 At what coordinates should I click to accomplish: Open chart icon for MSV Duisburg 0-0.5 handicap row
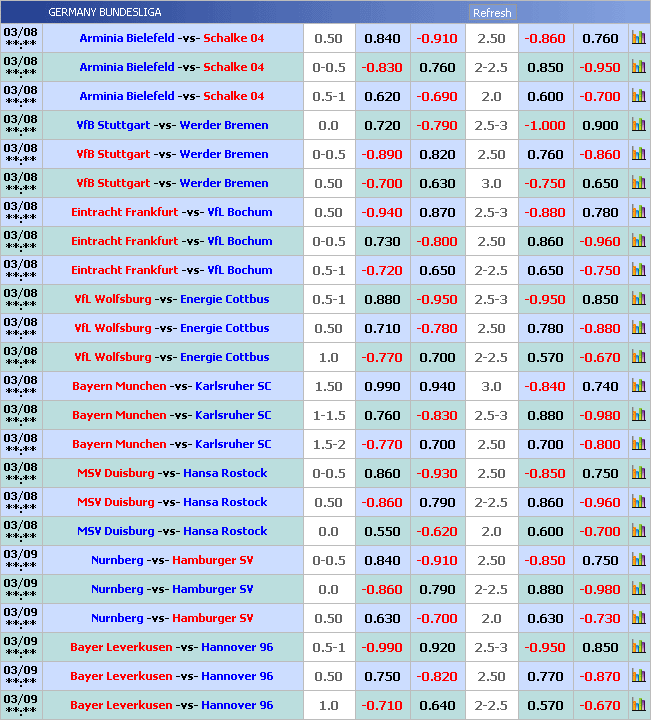click(639, 472)
